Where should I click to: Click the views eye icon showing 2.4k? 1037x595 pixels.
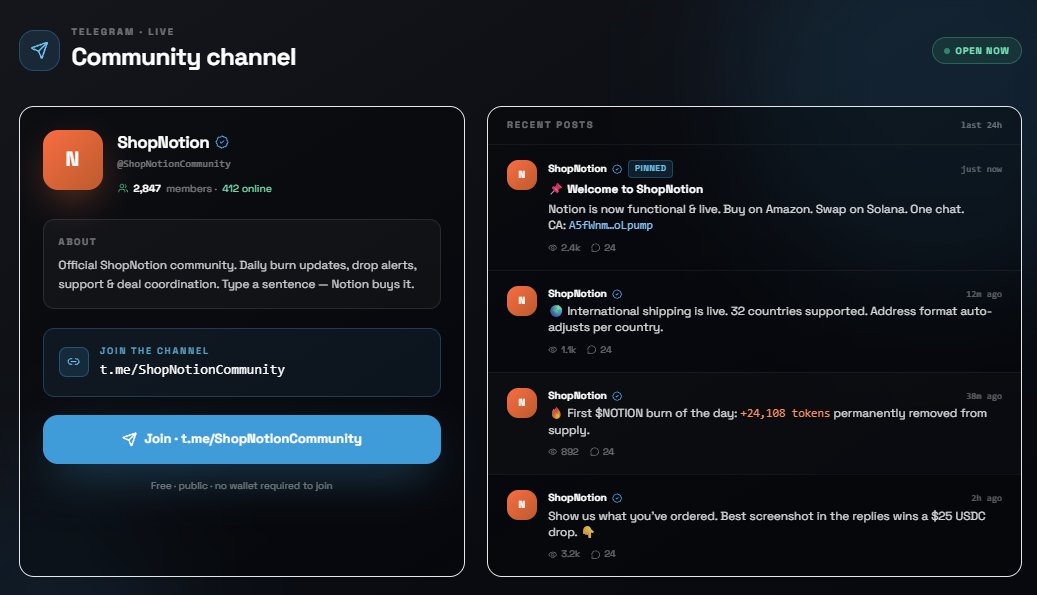pos(553,248)
